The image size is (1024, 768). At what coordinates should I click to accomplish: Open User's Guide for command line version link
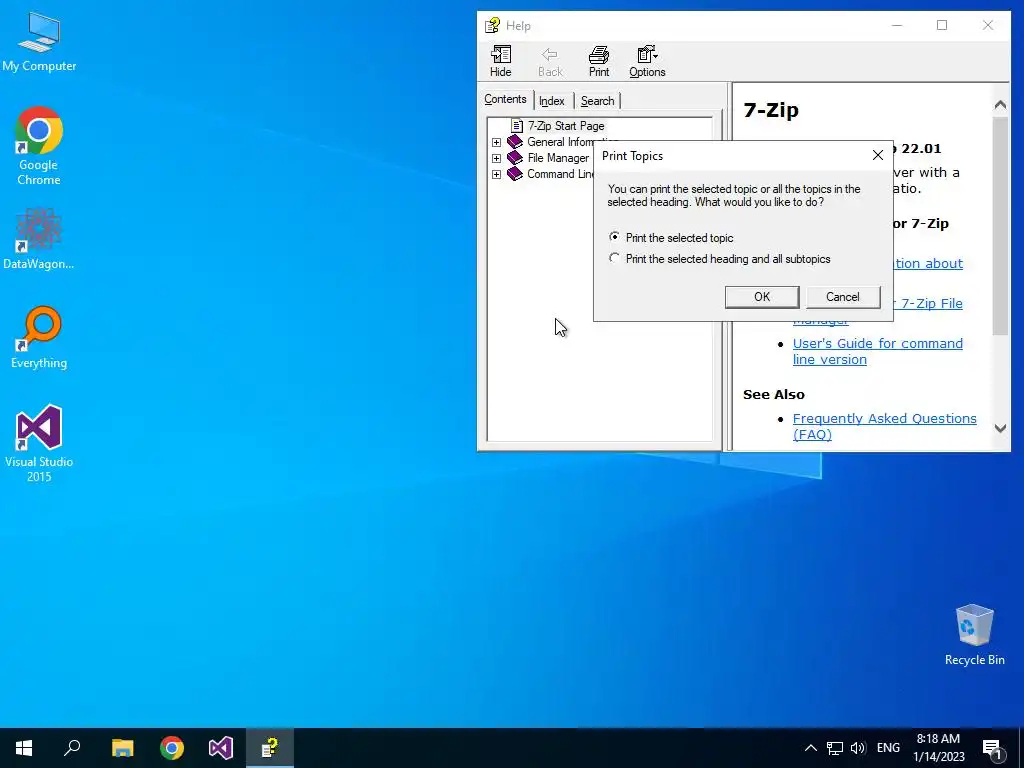click(877, 351)
